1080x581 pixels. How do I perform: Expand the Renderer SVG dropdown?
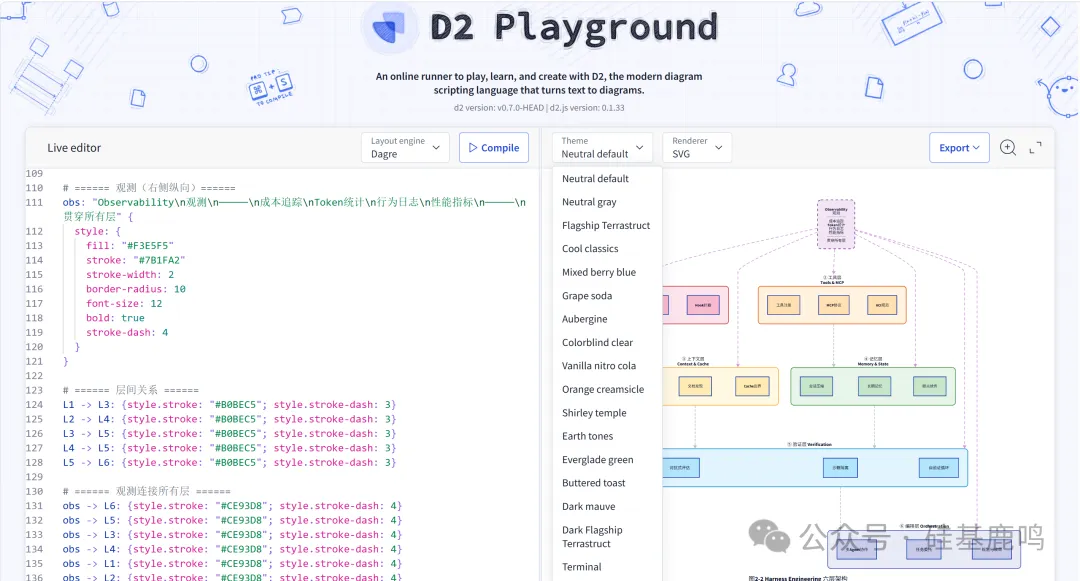pyautogui.click(x=696, y=148)
